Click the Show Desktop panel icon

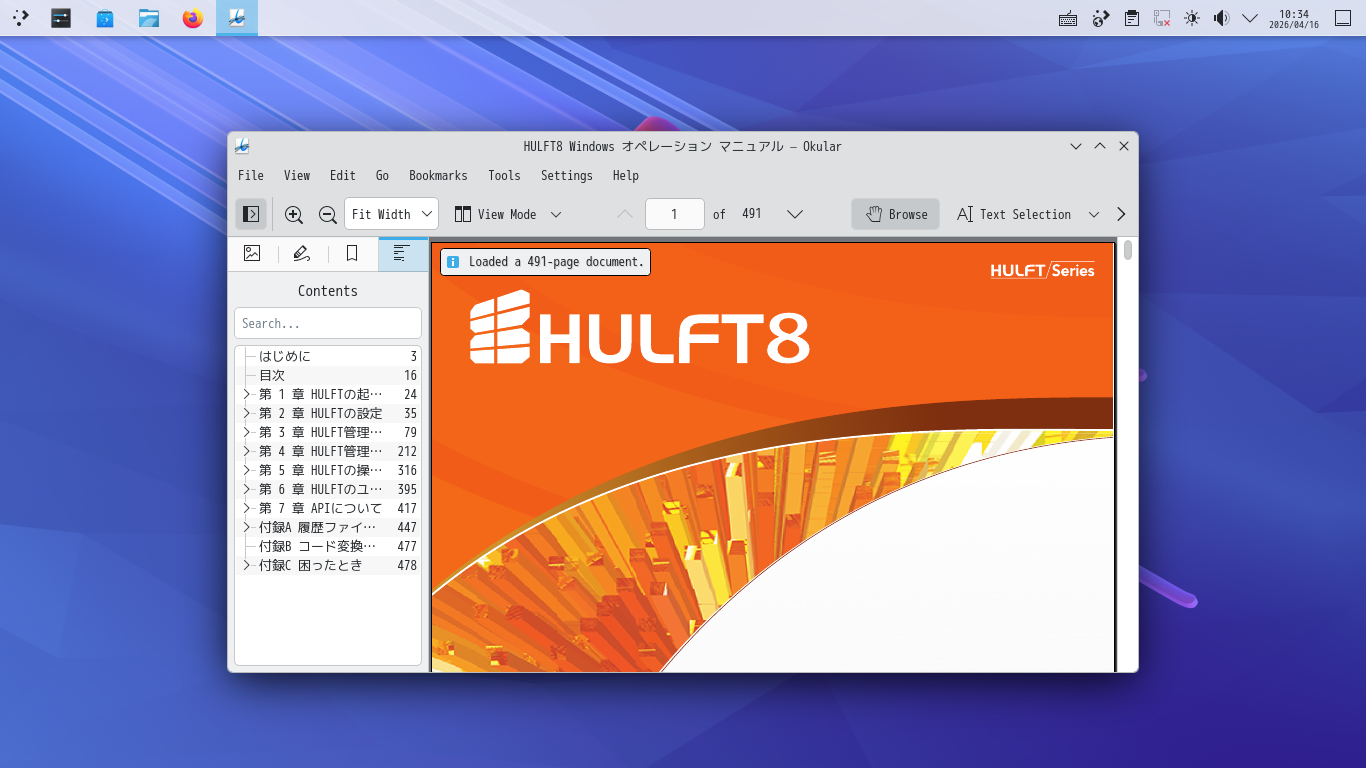pyautogui.click(x=1343, y=18)
